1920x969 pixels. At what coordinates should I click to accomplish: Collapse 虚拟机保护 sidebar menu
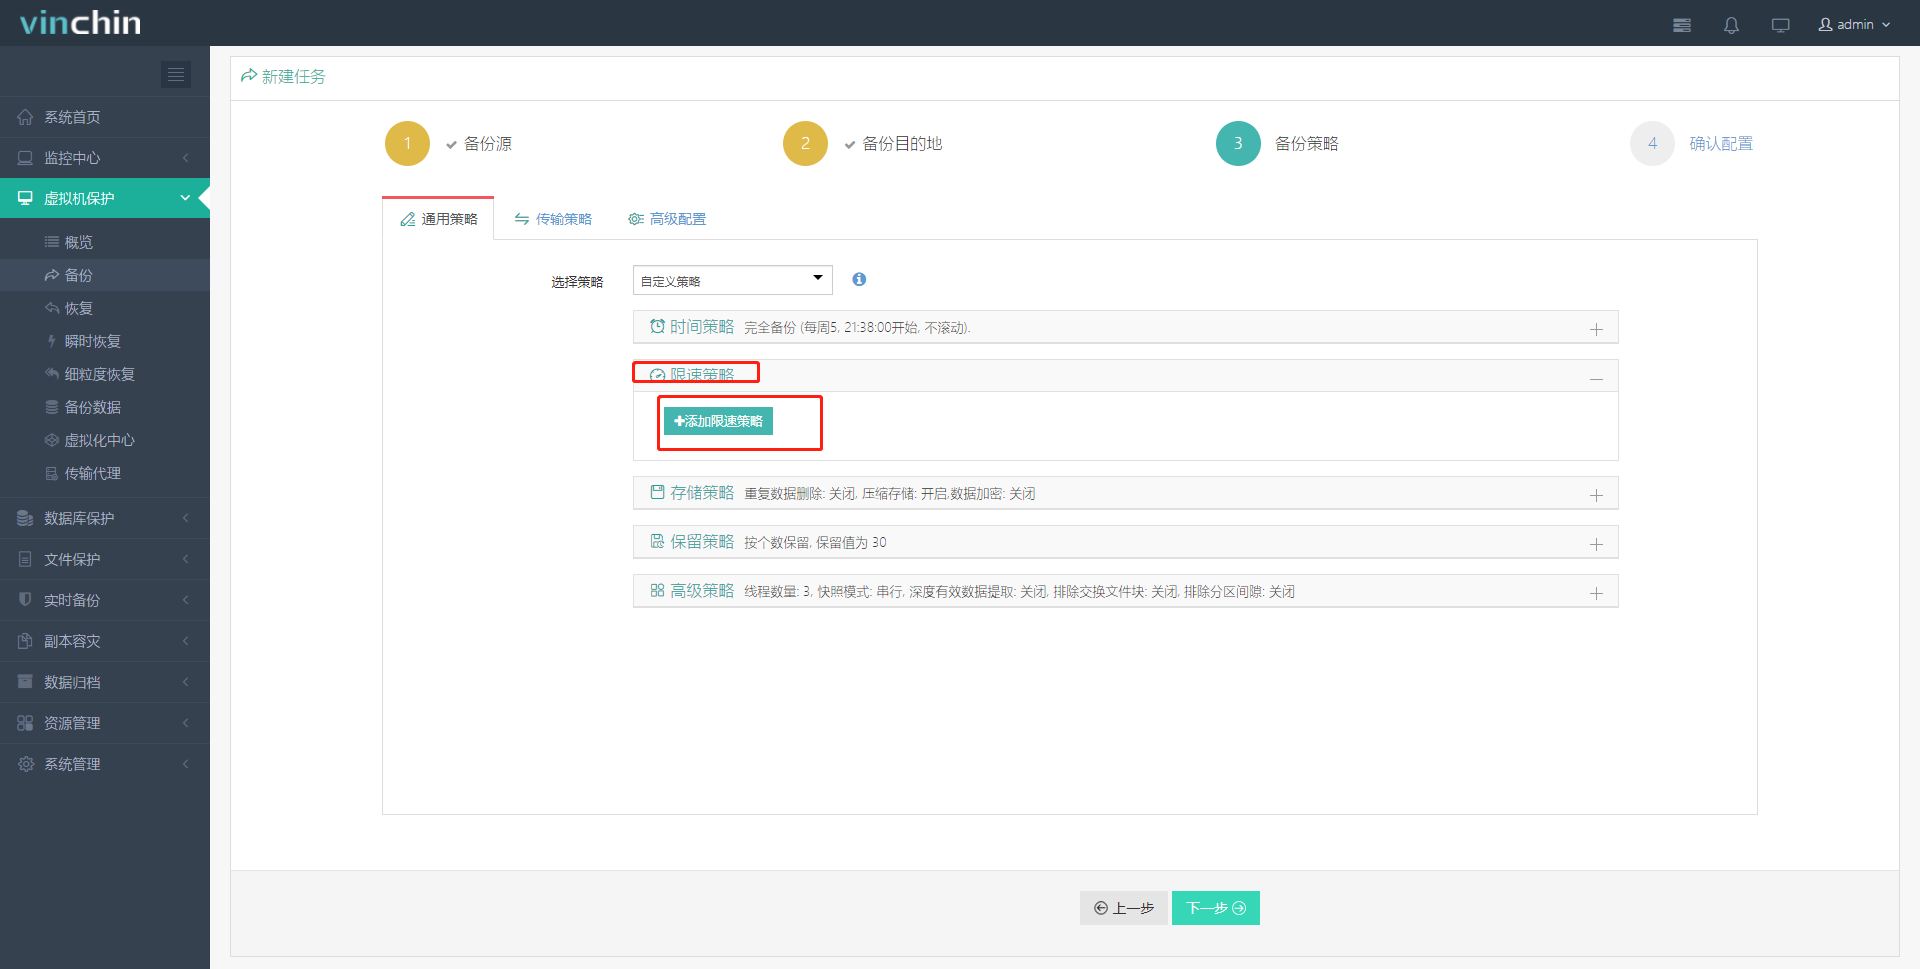click(105, 198)
